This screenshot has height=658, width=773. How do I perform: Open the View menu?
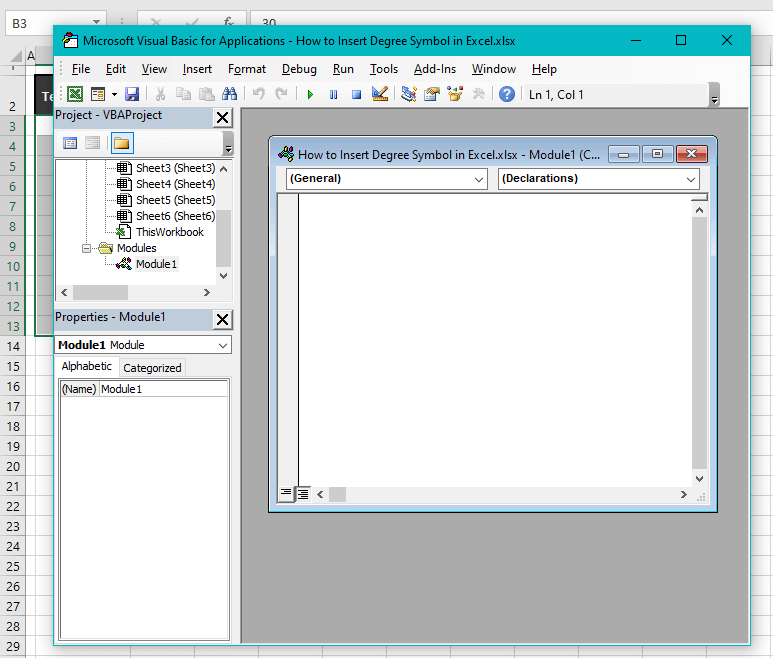[x=154, y=69]
